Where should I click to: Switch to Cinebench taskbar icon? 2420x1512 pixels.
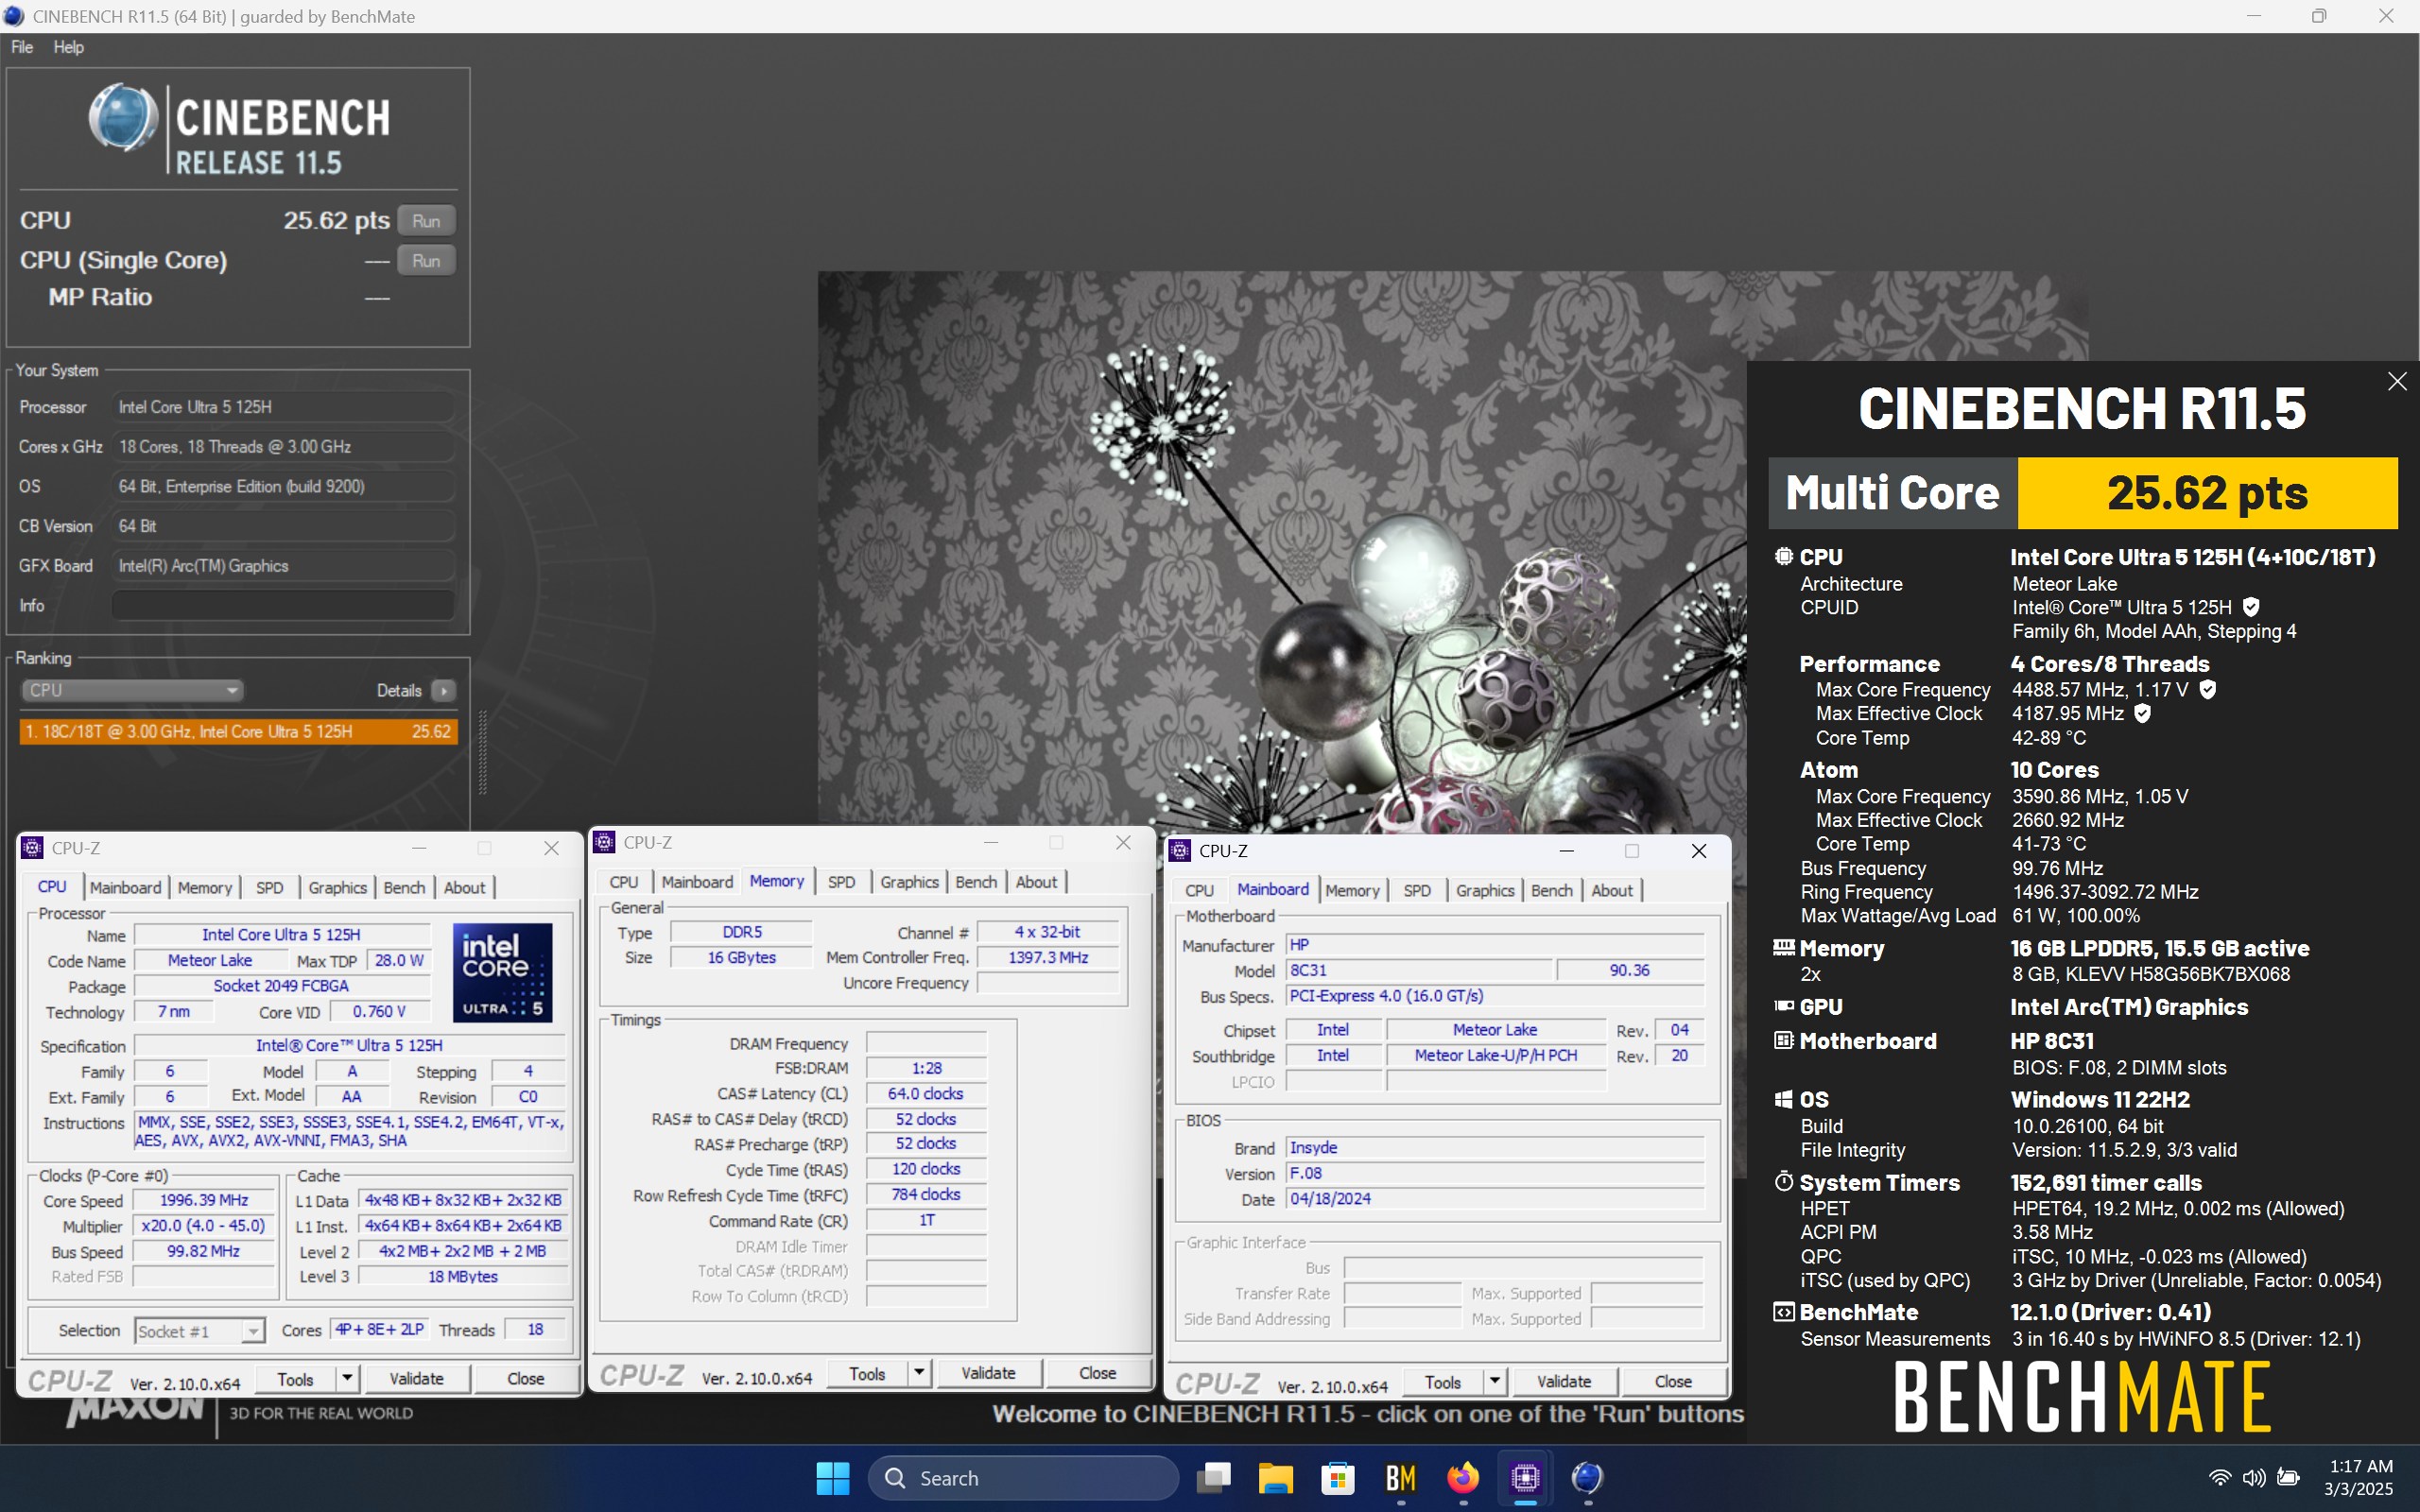pos(1587,1477)
